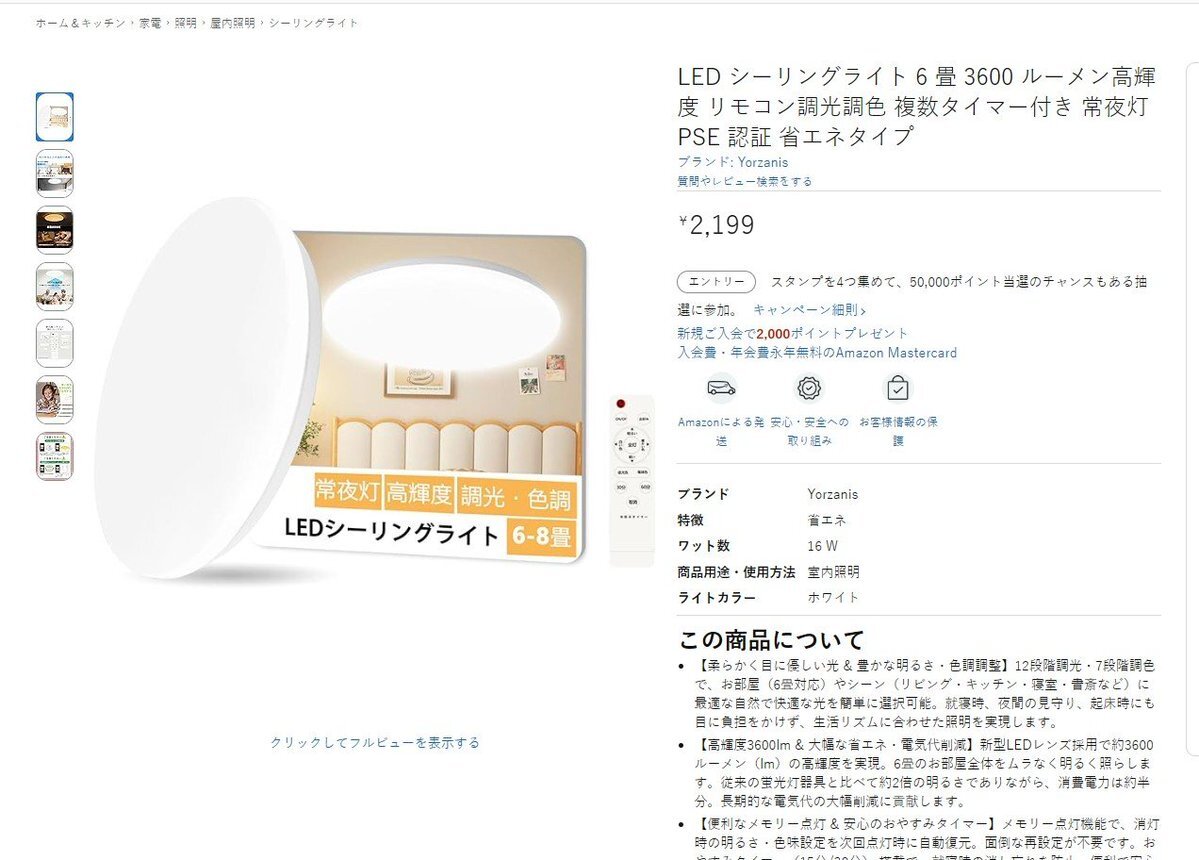Click the customer information protection bag icon

(898, 388)
